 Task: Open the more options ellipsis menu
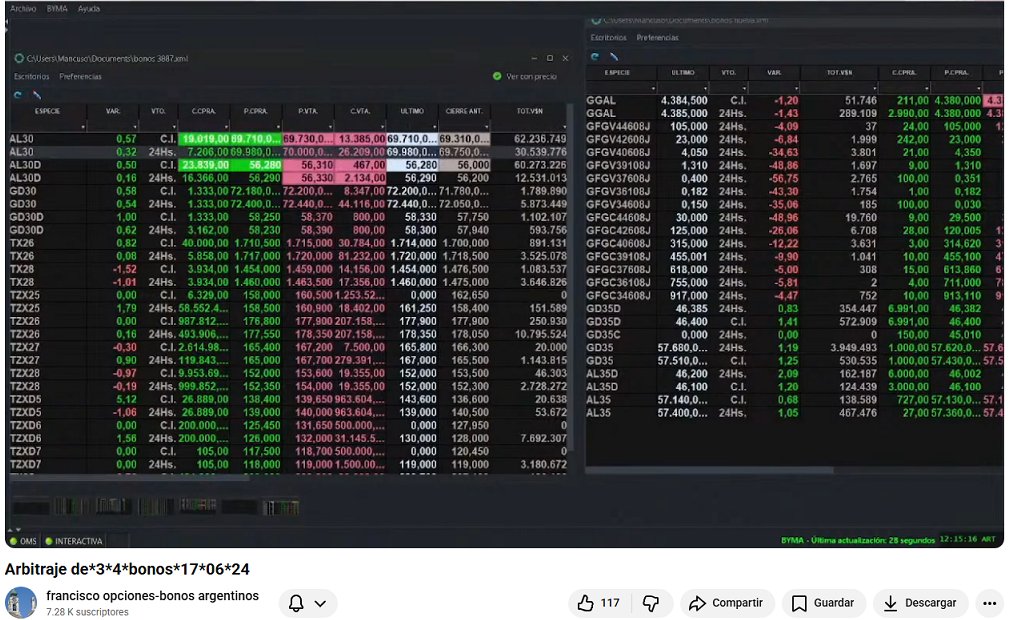pos(989,603)
